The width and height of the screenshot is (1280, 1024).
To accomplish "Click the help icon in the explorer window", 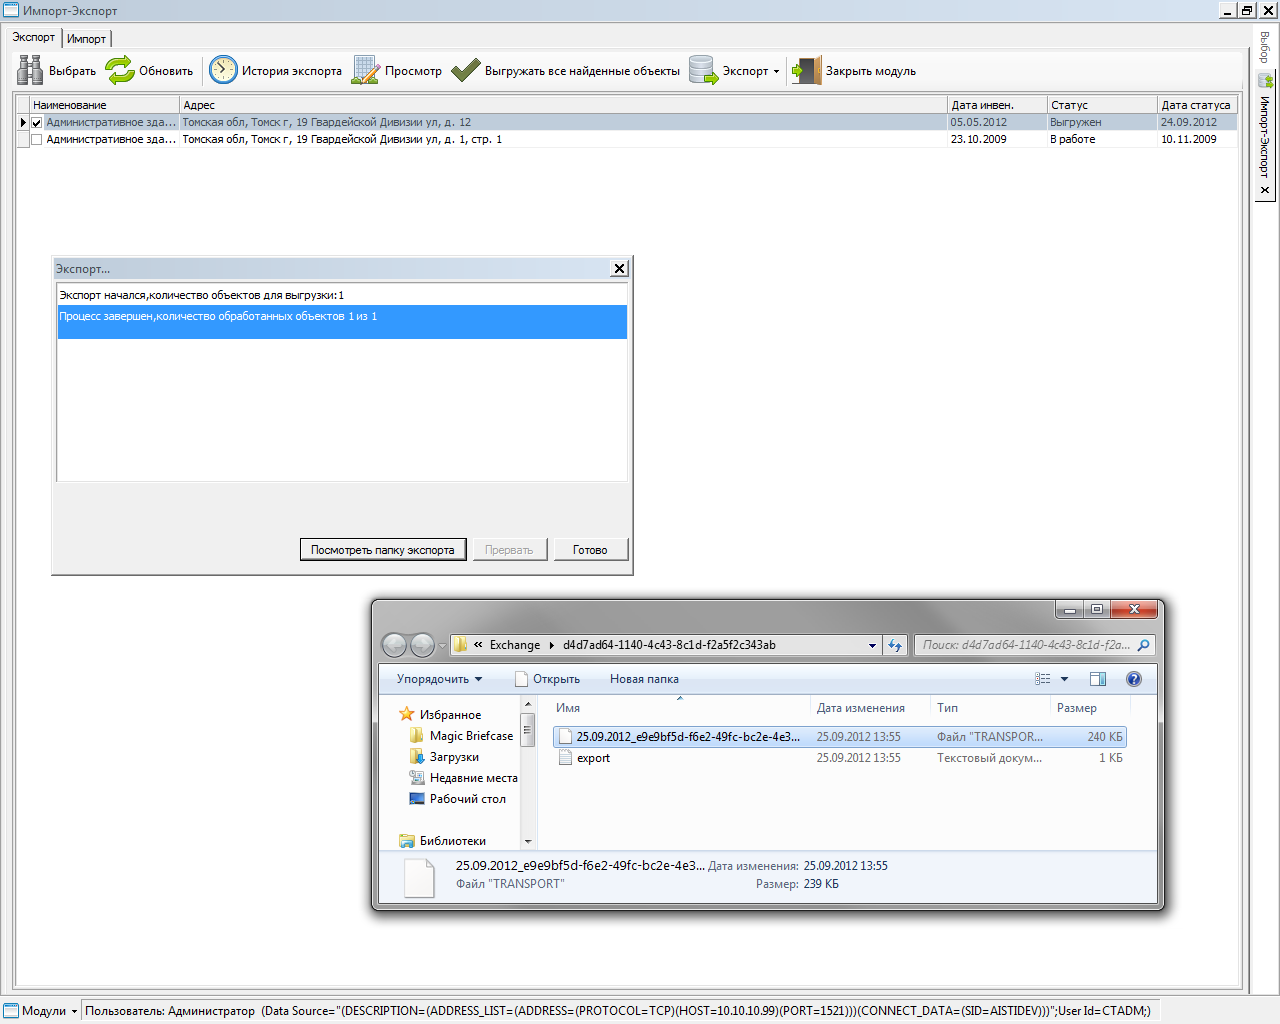I will pos(1133,679).
